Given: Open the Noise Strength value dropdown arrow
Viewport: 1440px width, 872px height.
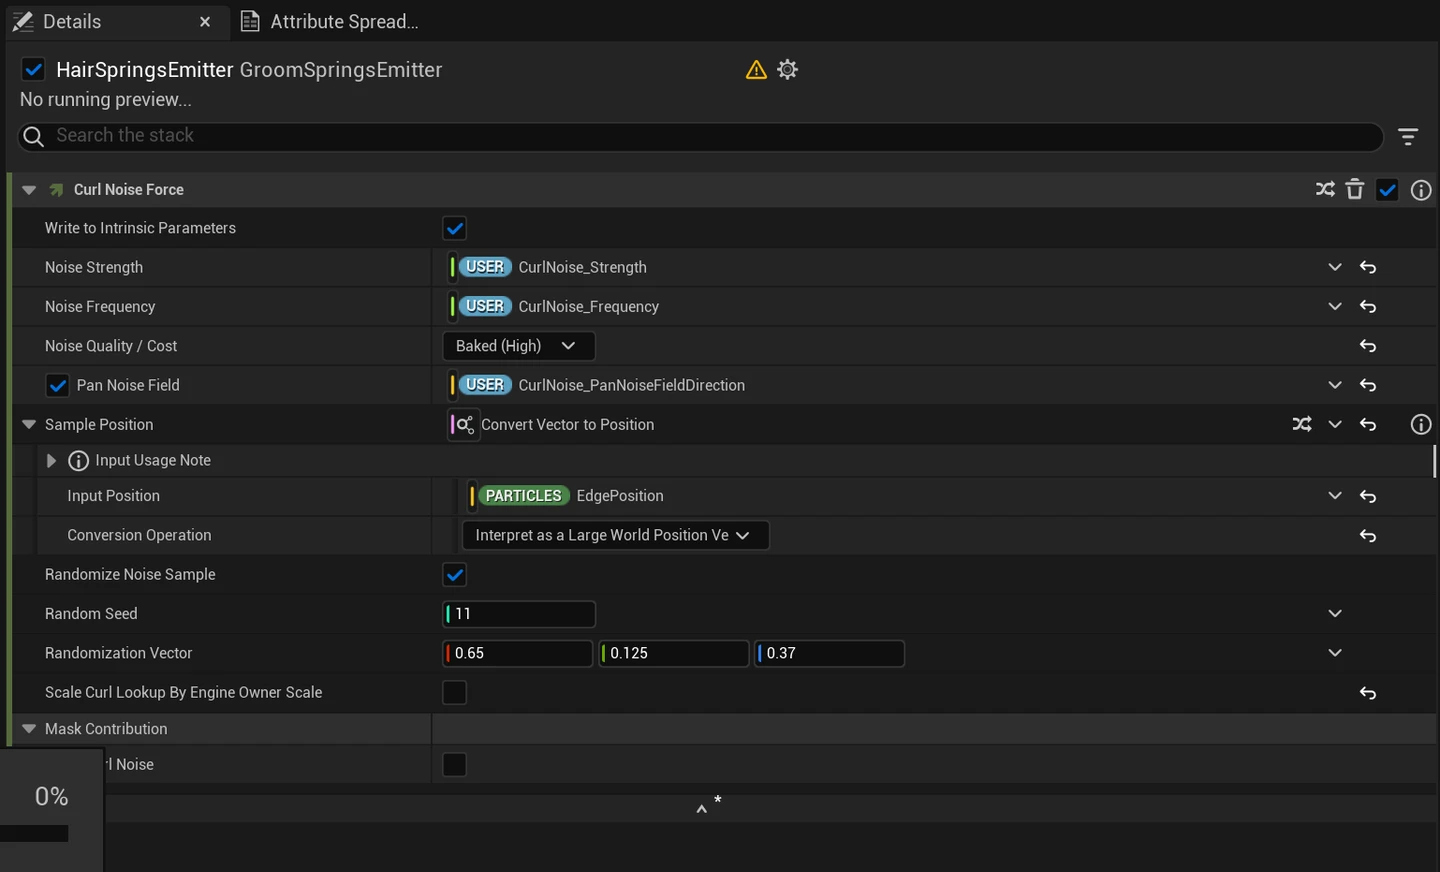Looking at the screenshot, I should pos(1335,267).
